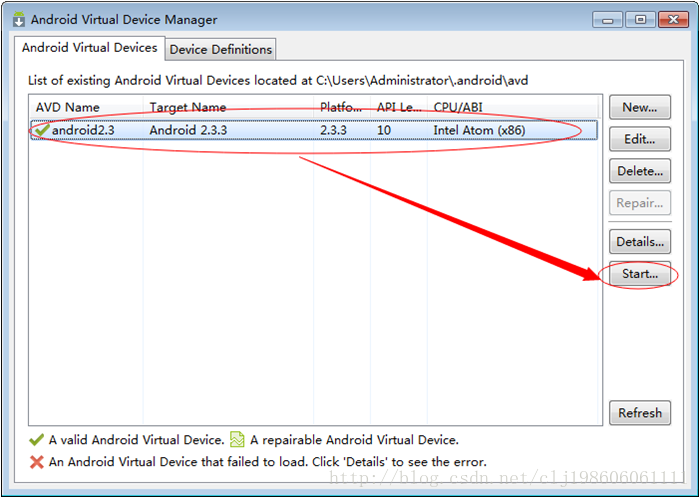Select the android2.3 device name
This screenshot has width=700, height=498.
pyautogui.click(x=83, y=130)
